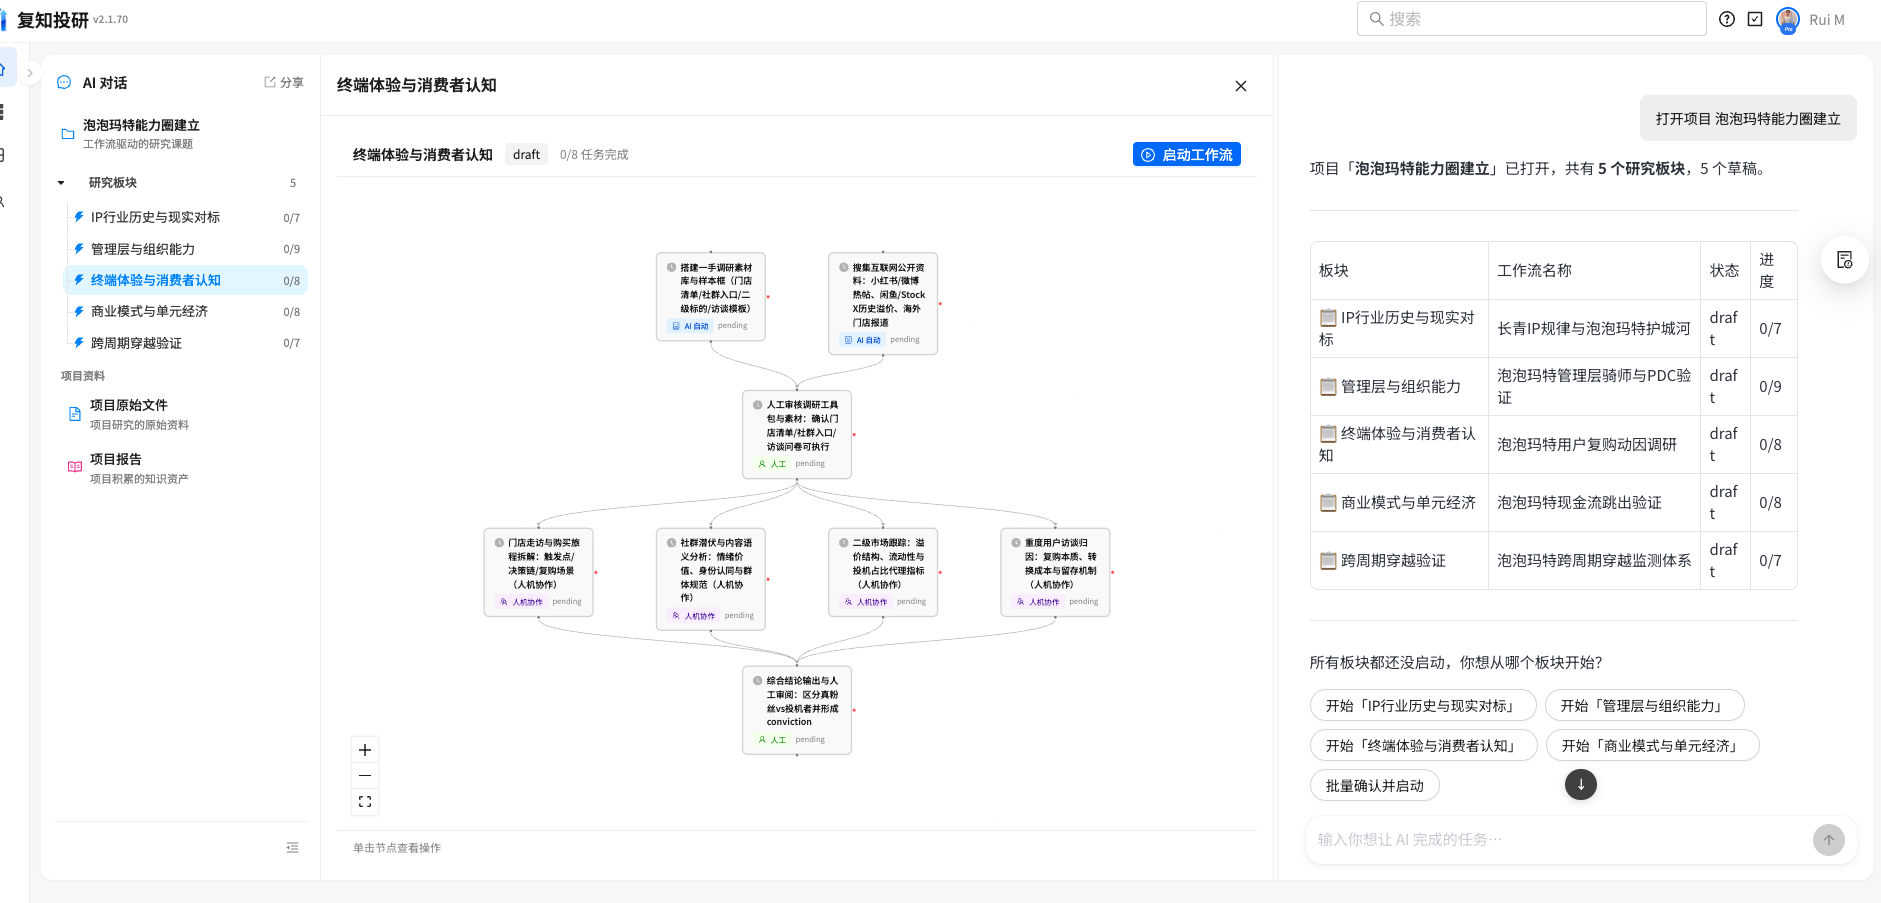The height and width of the screenshot is (903, 1881).
Task: Select IP行业历史与现实对标 in tree
Action: [186, 217]
